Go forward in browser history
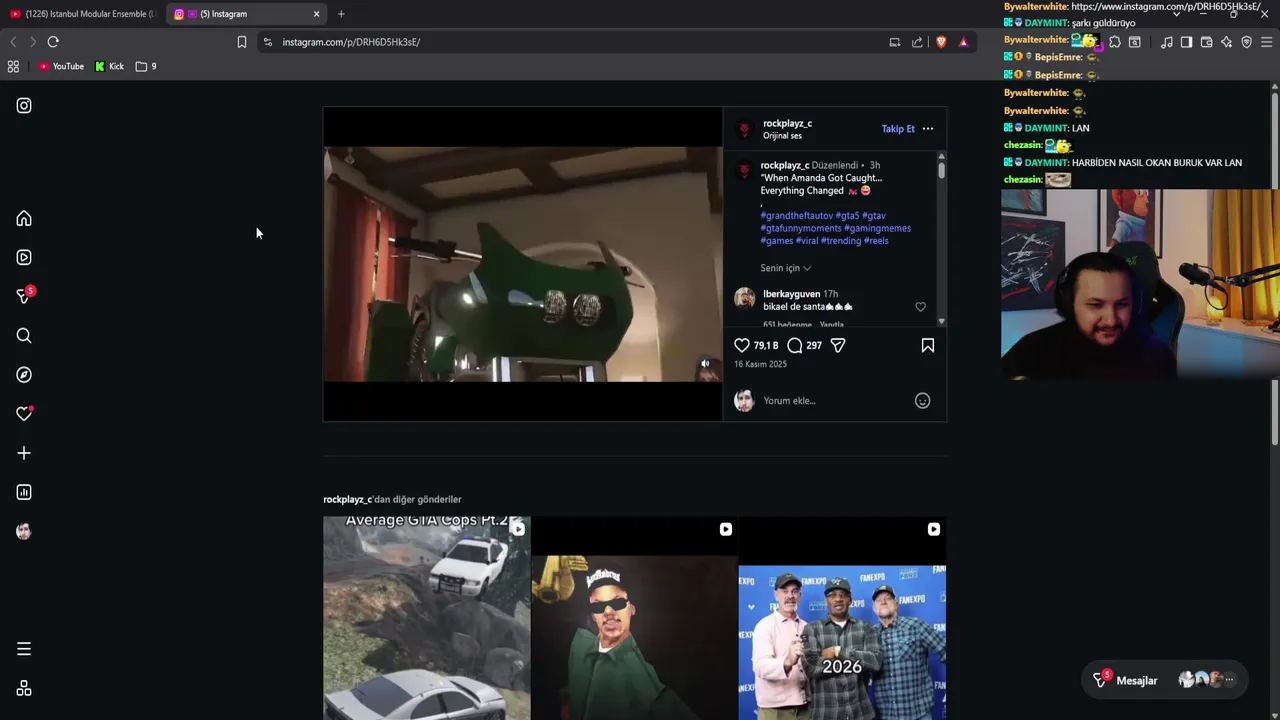 (x=32, y=42)
